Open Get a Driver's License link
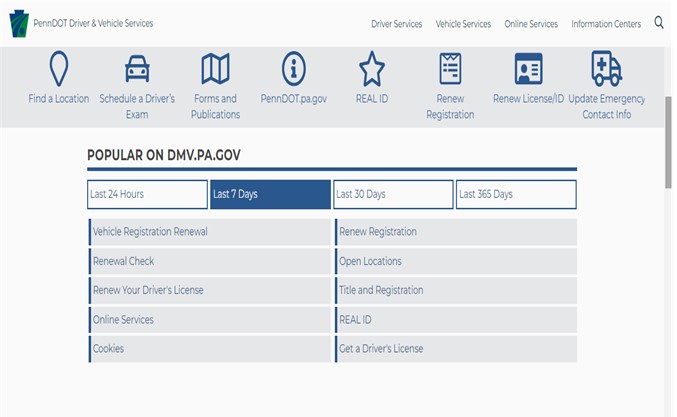The image size is (677, 417). [x=456, y=349]
